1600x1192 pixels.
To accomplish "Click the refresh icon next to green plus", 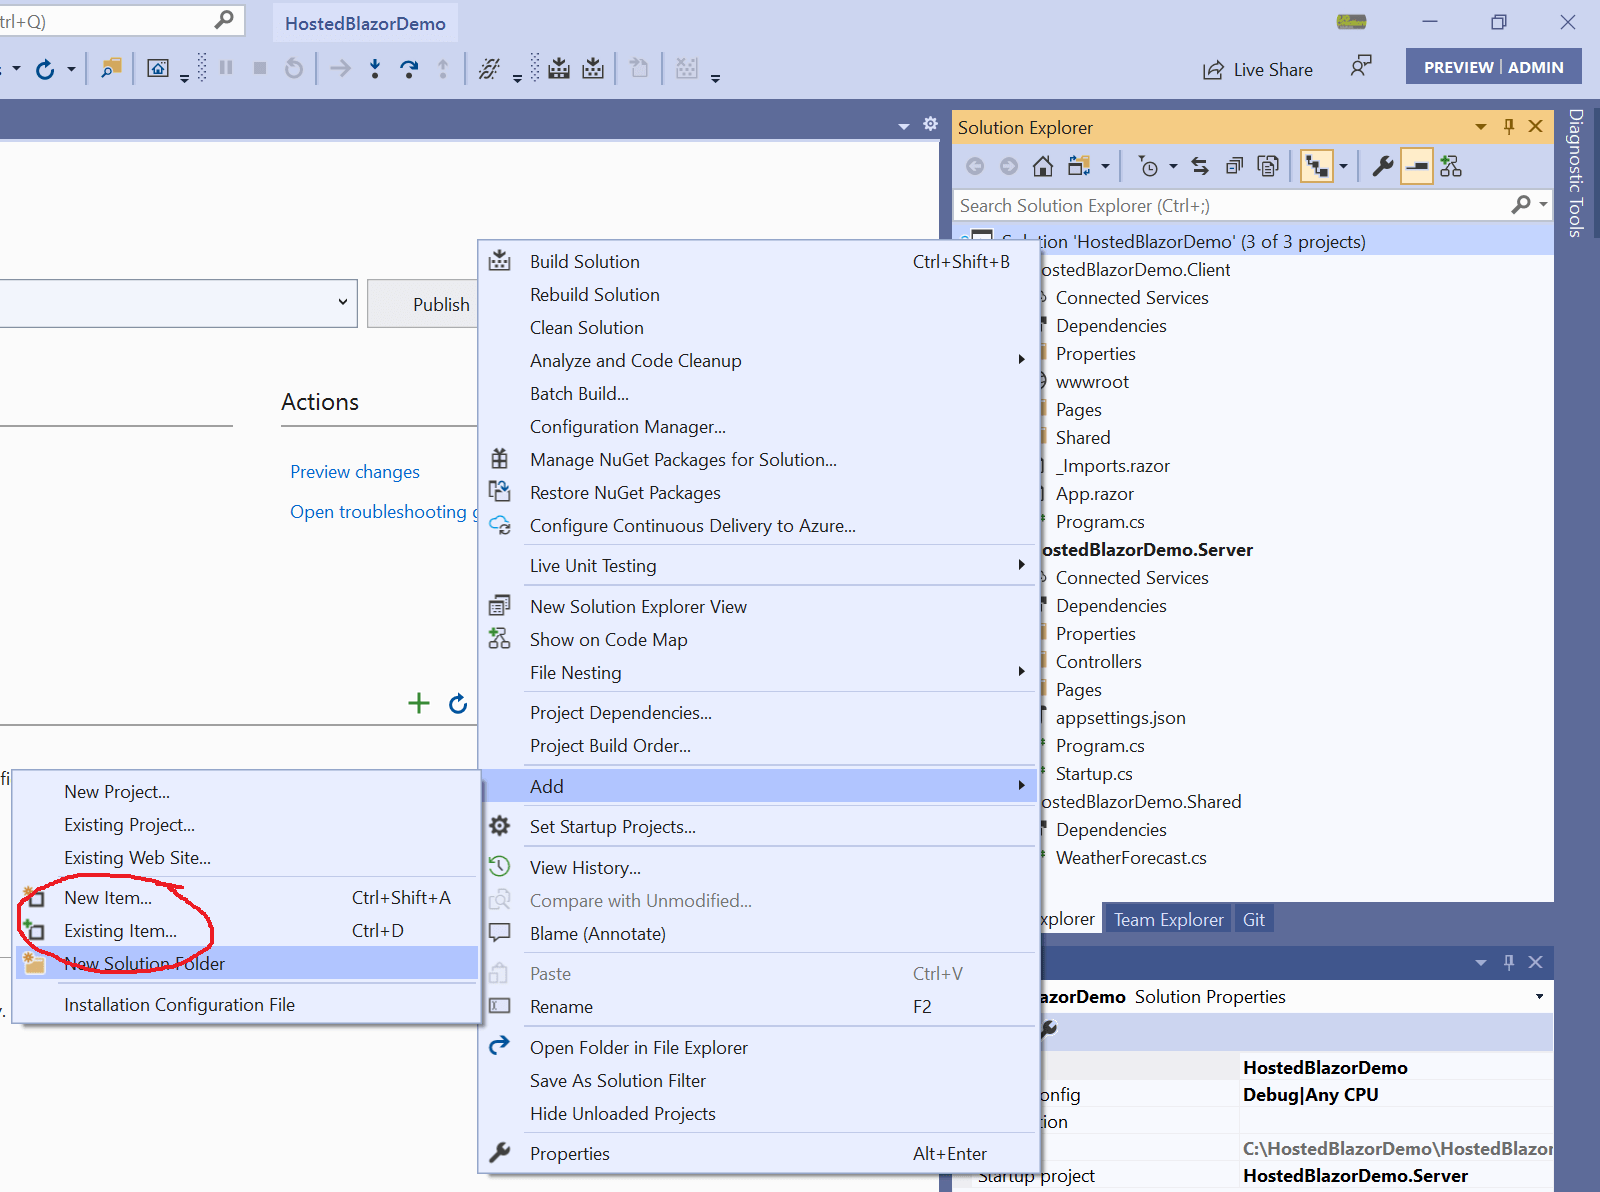I will point(458,703).
